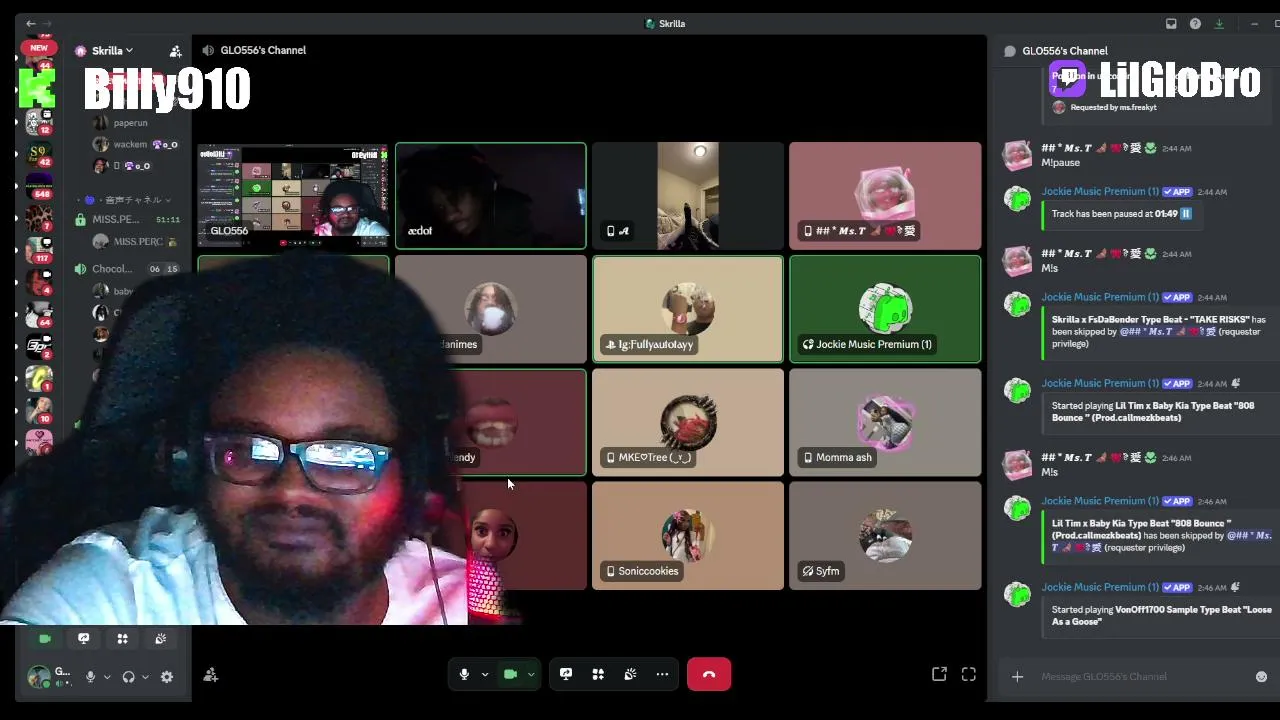Add an attachment with plus button
1280x720 pixels.
pyautogui.click(x=1017, y=677)
